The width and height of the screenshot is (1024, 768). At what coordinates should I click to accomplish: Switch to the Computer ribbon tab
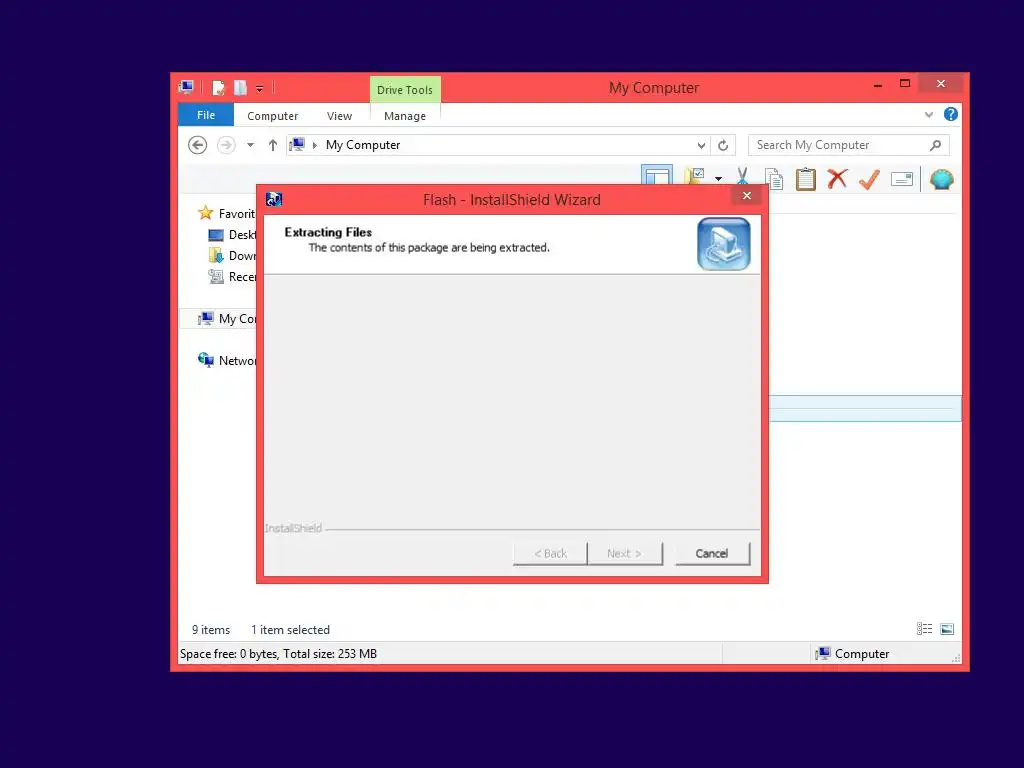[x=272, y=116]
